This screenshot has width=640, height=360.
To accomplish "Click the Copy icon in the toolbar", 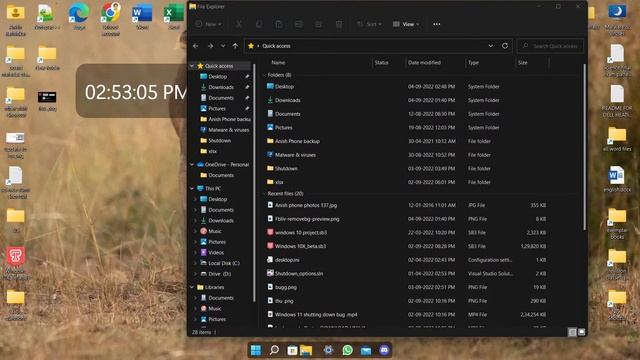I will (259, 24).
